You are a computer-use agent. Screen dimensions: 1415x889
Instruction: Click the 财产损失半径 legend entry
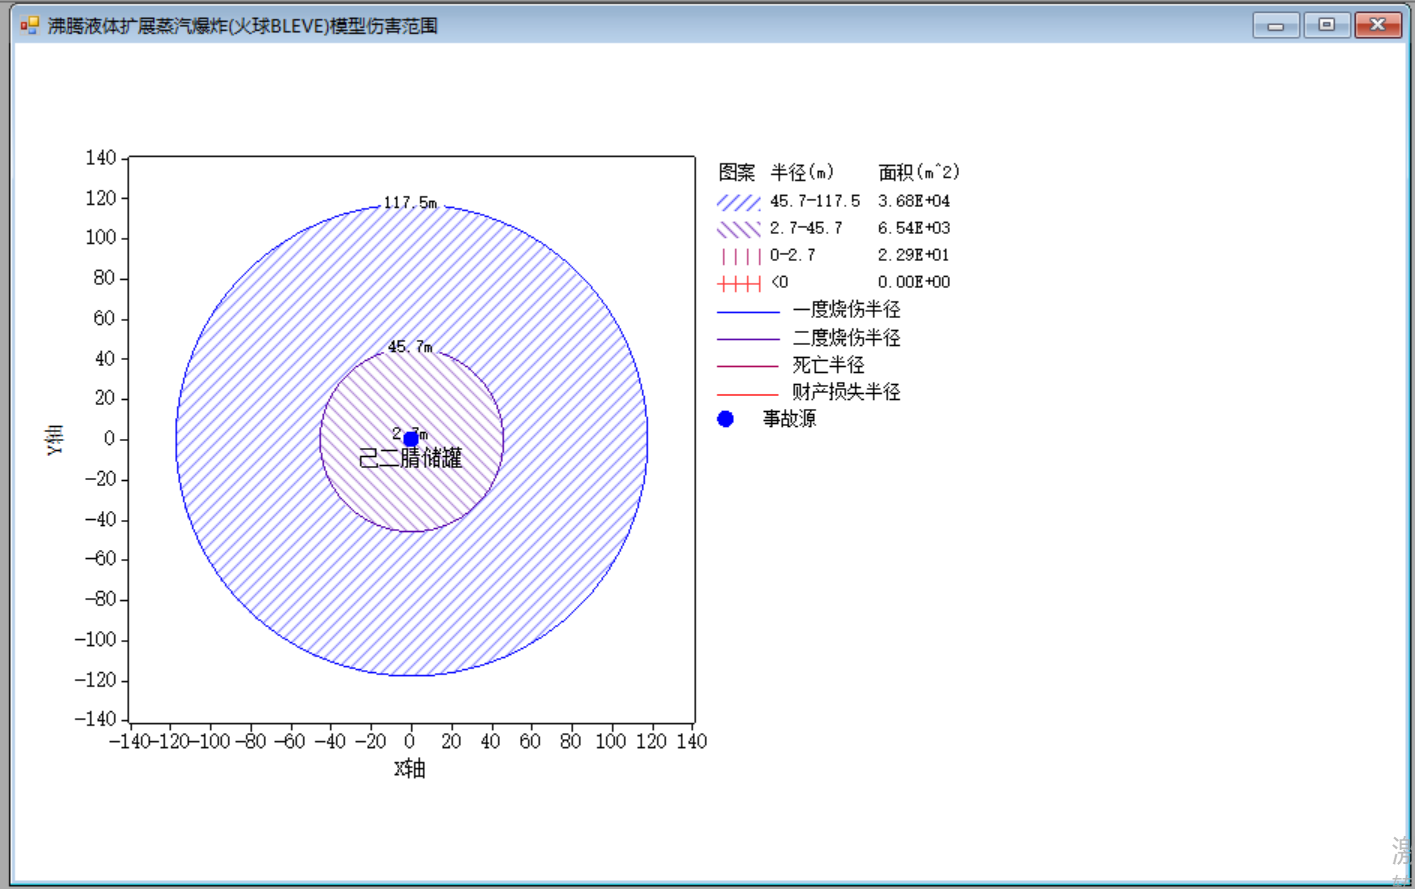click(809, 392)
